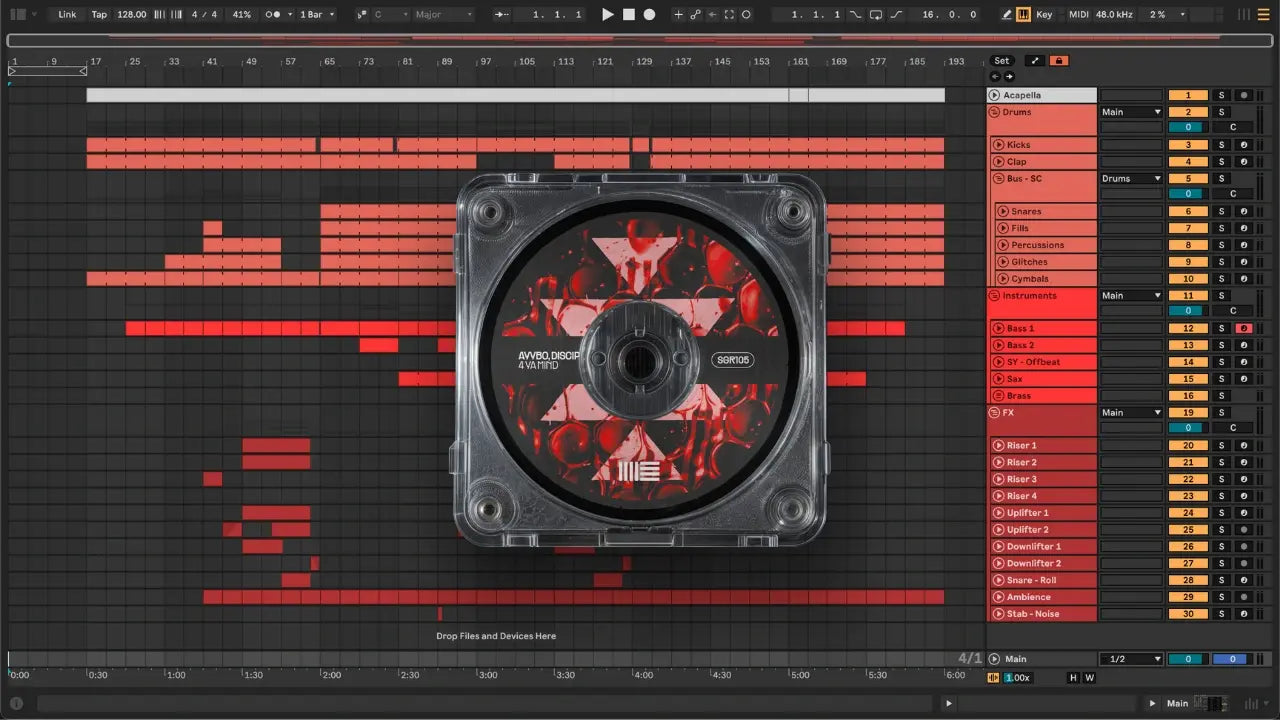
Task: Enable the Loop switch in transport
Action: pos(876,15)
